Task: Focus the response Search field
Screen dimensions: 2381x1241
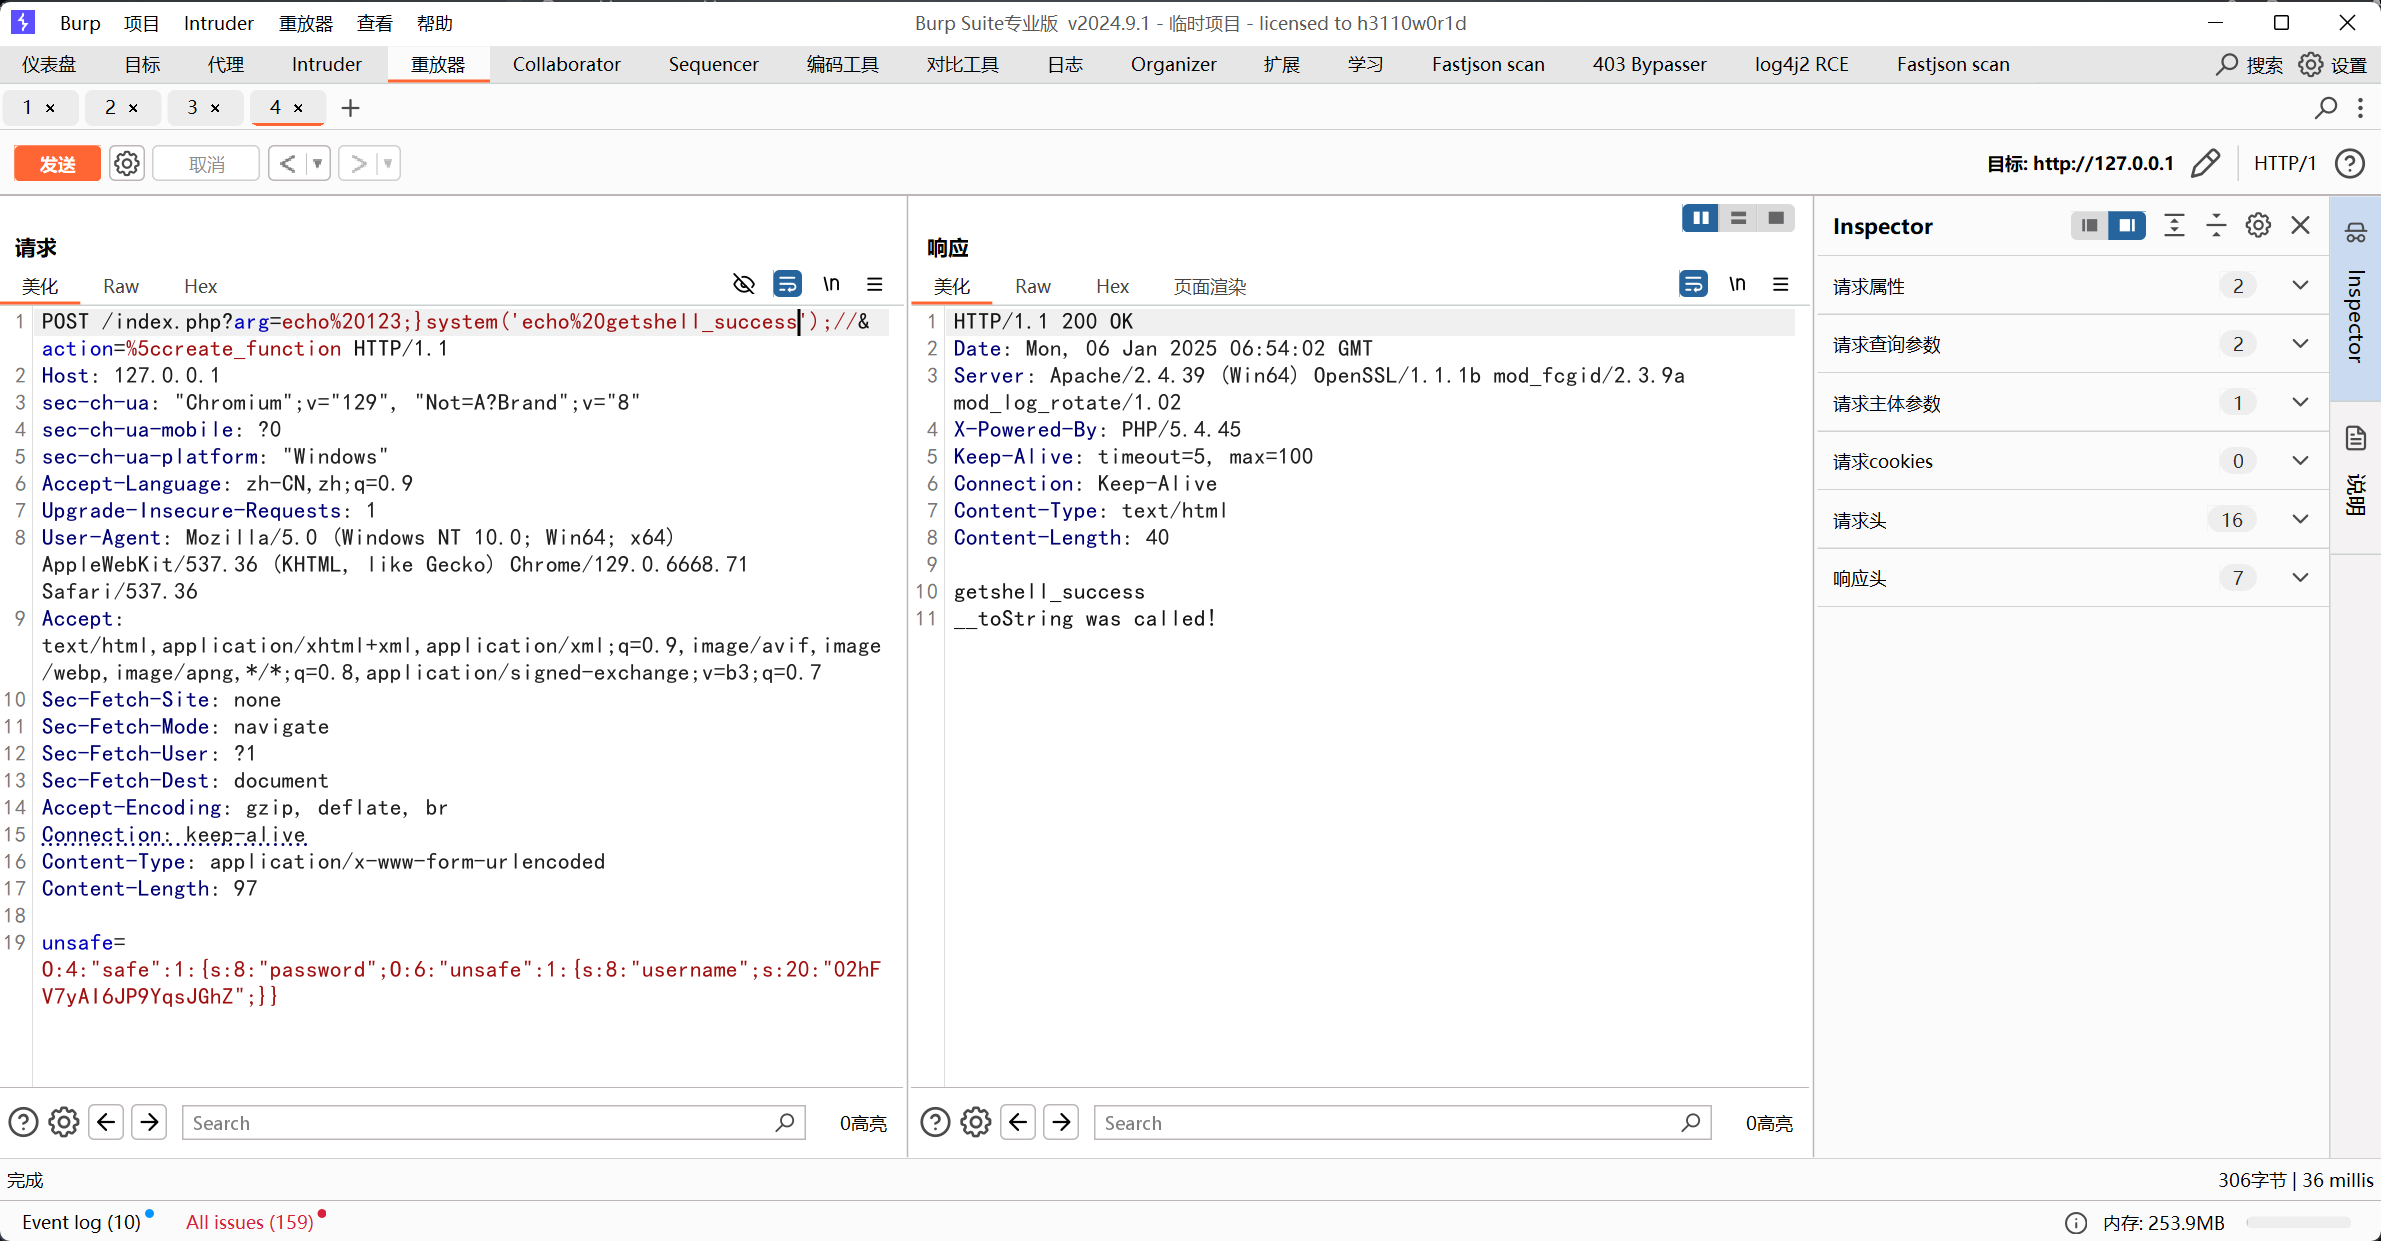Action: tap(1403, 1122)
